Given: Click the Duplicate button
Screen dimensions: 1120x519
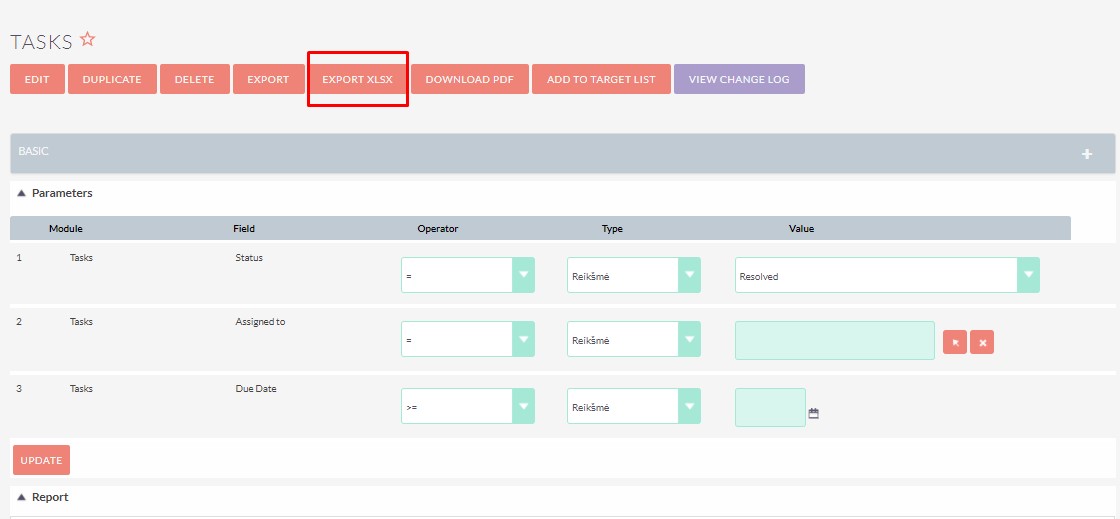Looking at the screenshot, I should click(x=112, y=79).
